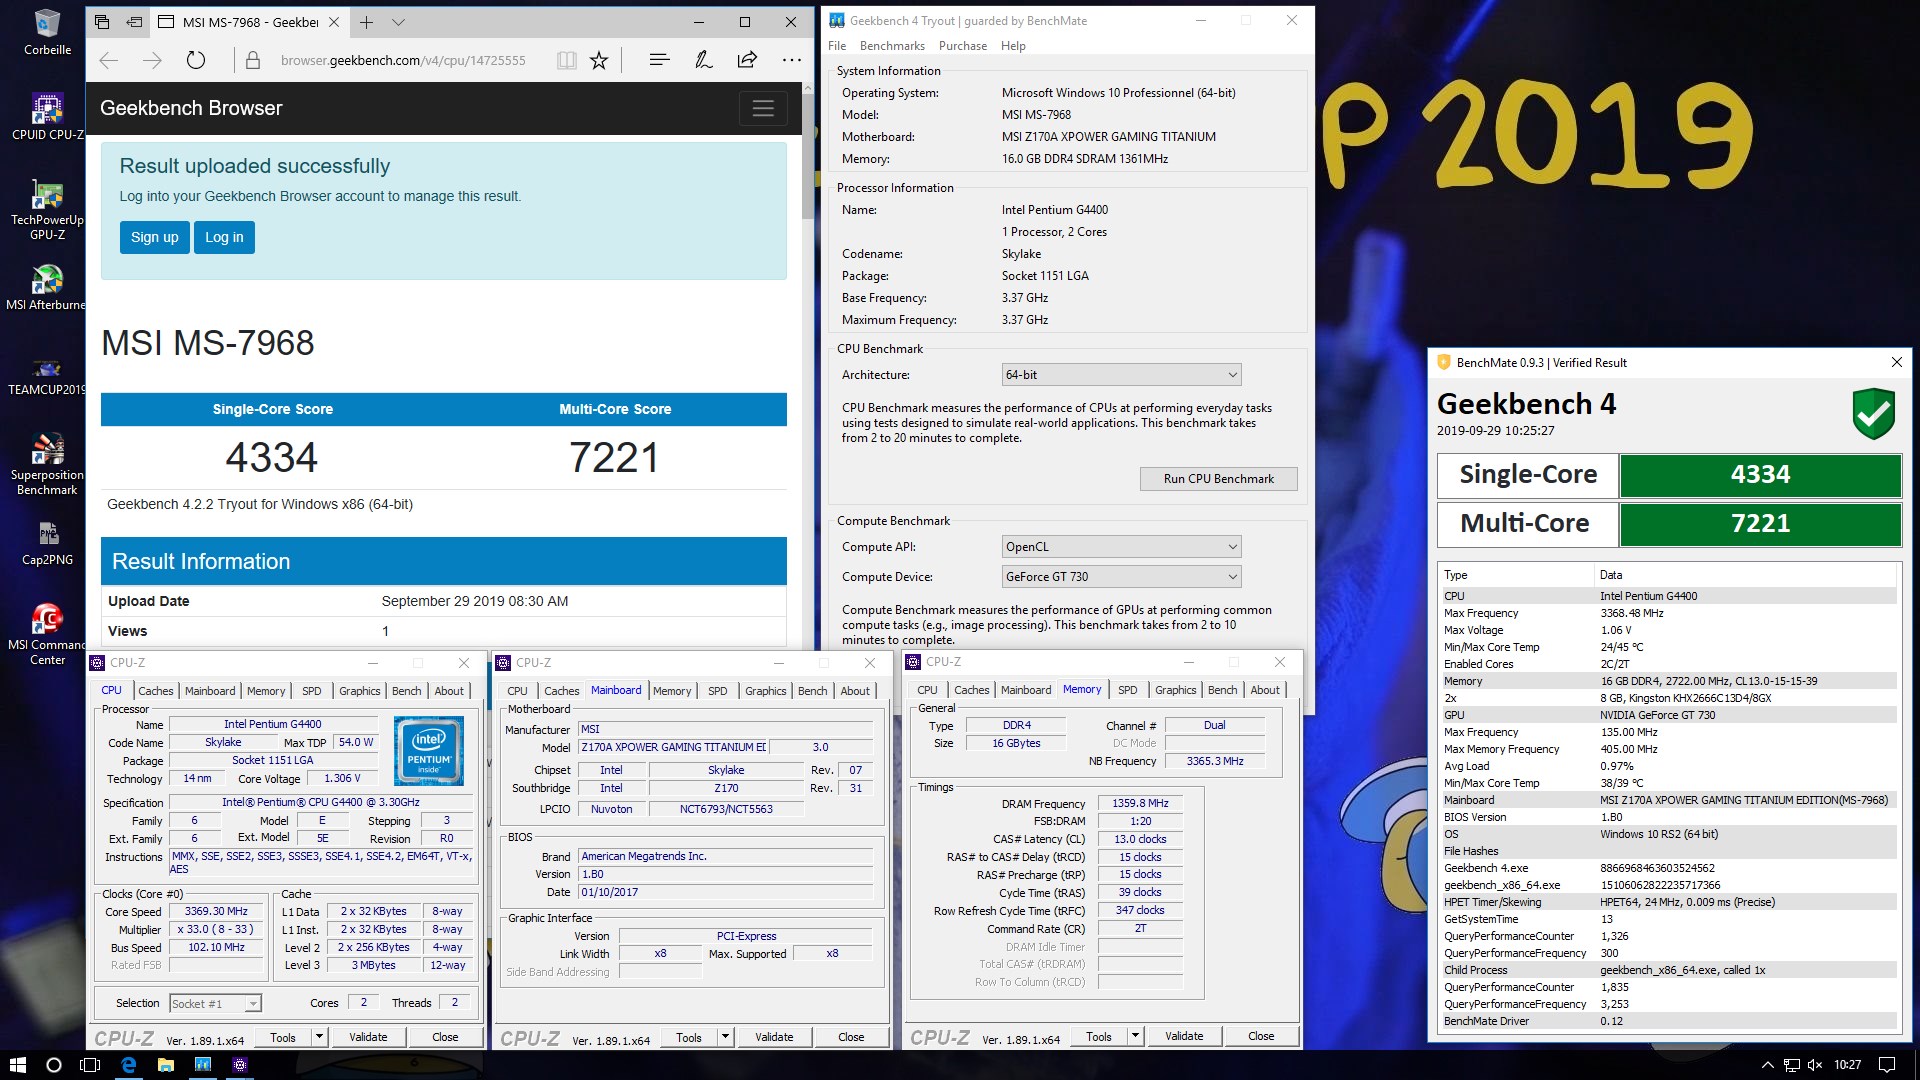Launch Superposition Benchmark shortcut
The width and height of the screenshot is (1920, 1080).
(47, 464)
